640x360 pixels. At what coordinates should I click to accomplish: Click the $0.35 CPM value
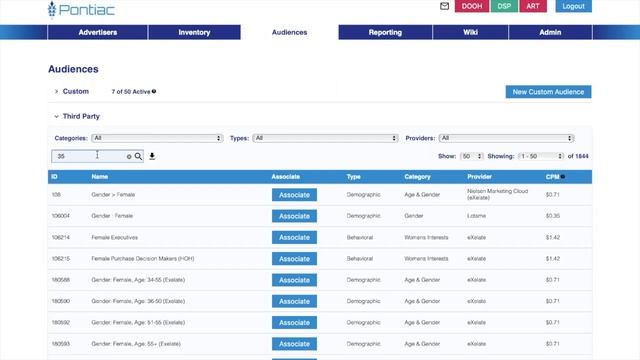pos(553,216)
